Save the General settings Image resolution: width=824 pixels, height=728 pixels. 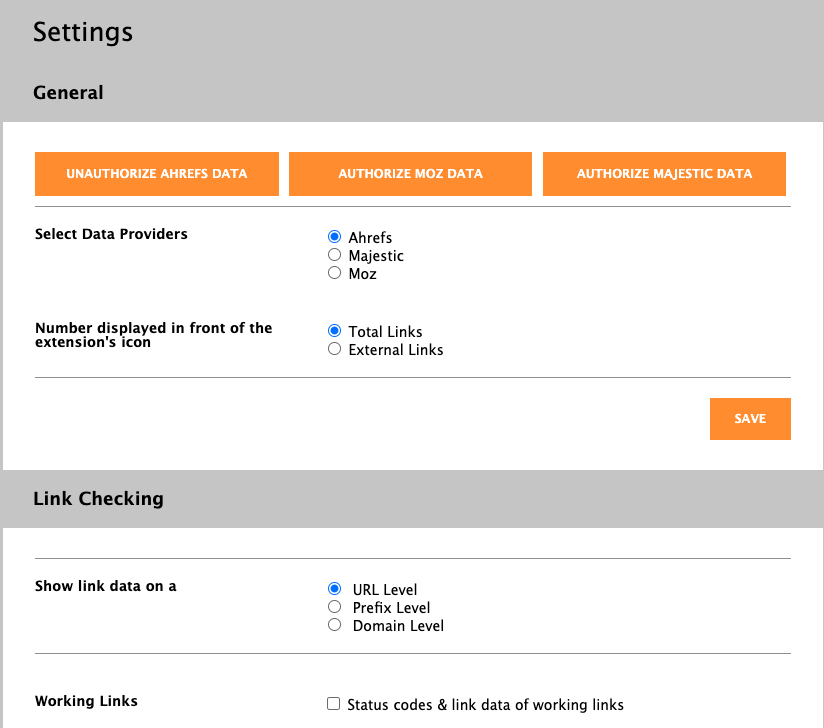[750, 419]
